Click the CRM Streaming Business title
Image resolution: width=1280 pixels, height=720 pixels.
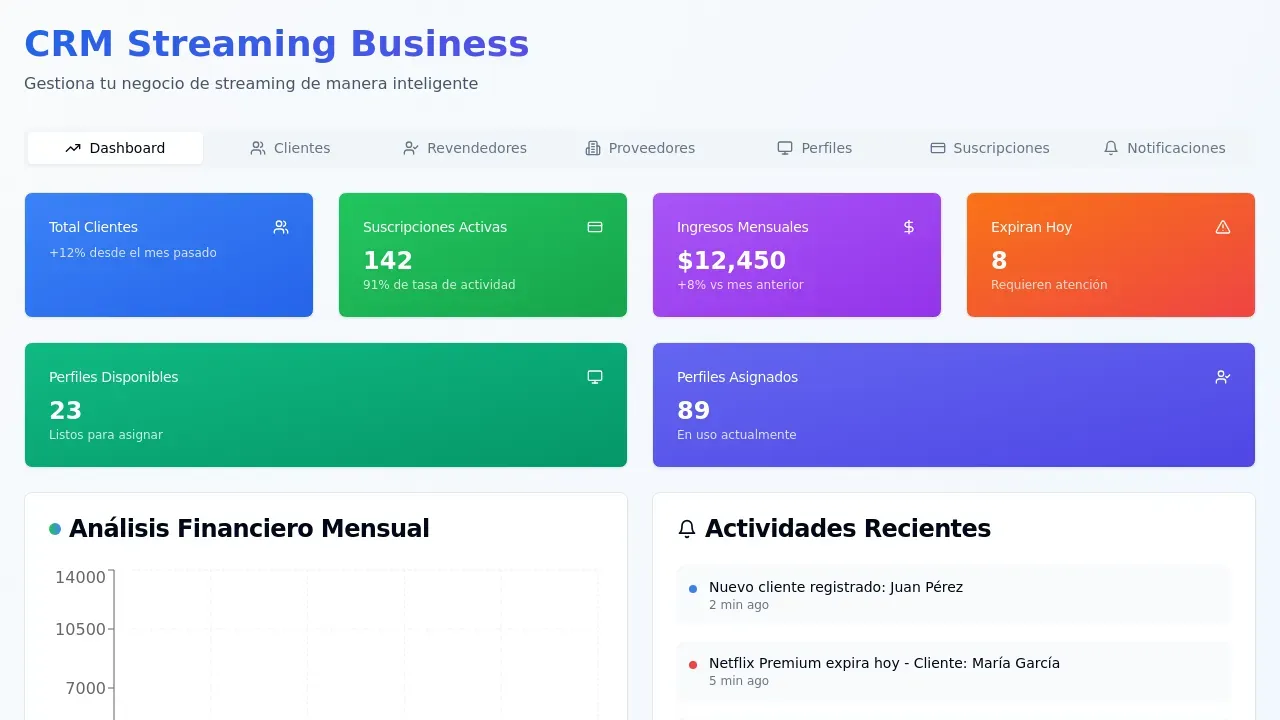coord(276,44)
